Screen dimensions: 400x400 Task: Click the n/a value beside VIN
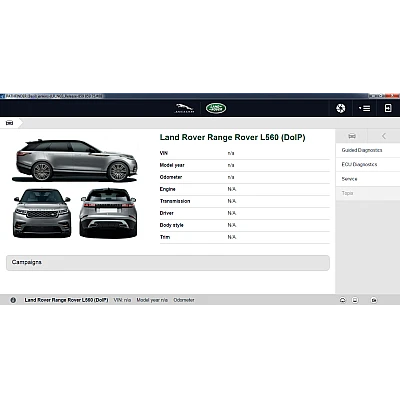(x=231, y=153)
